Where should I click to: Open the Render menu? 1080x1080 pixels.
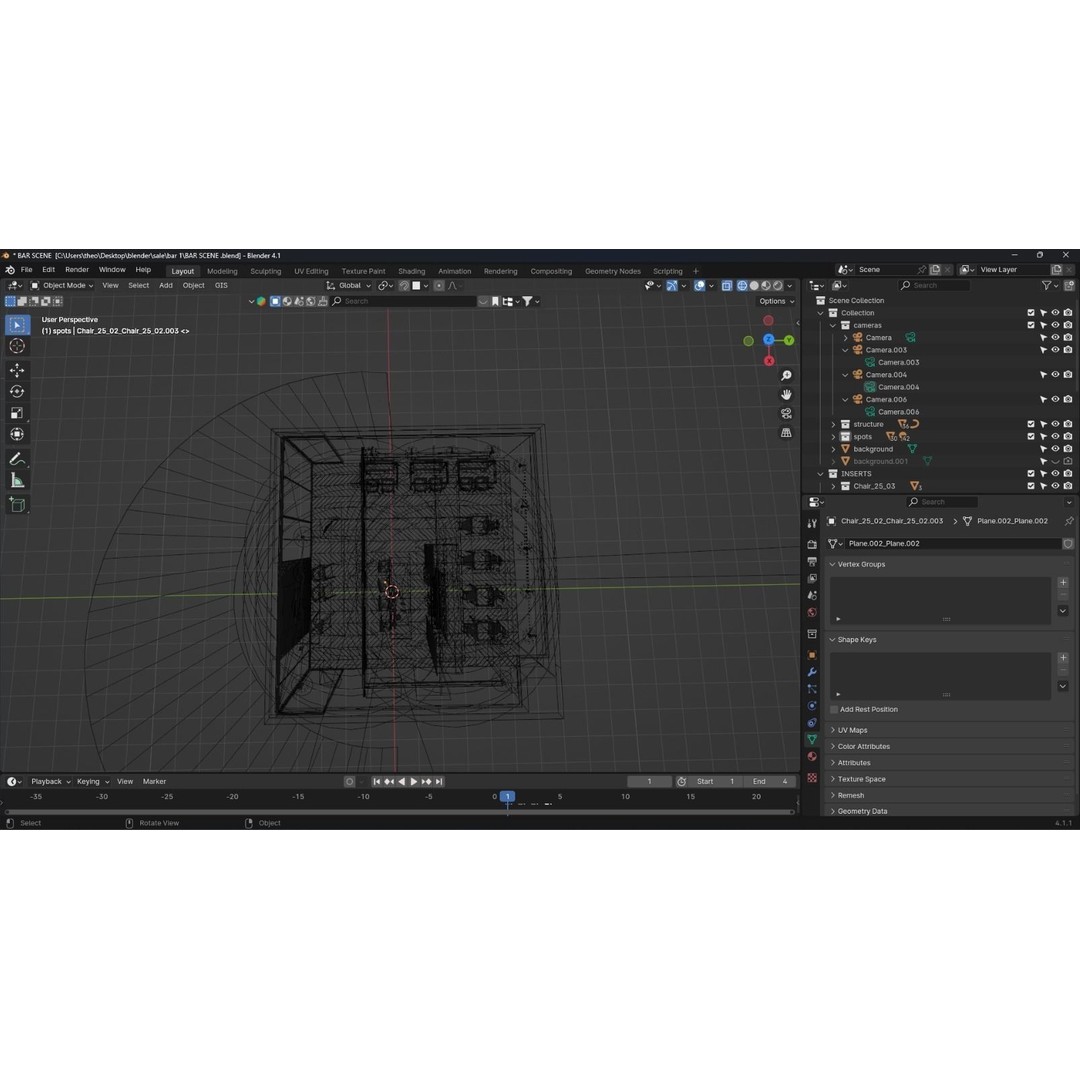[76, 269]
